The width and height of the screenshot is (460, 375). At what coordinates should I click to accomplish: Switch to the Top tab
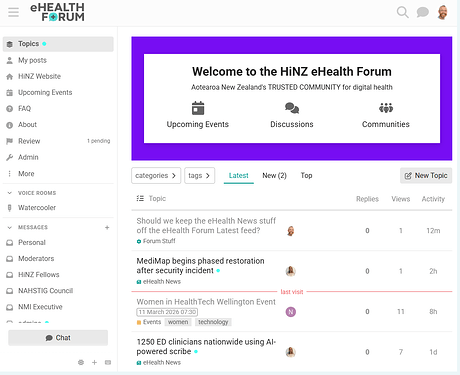click(306, 176)
